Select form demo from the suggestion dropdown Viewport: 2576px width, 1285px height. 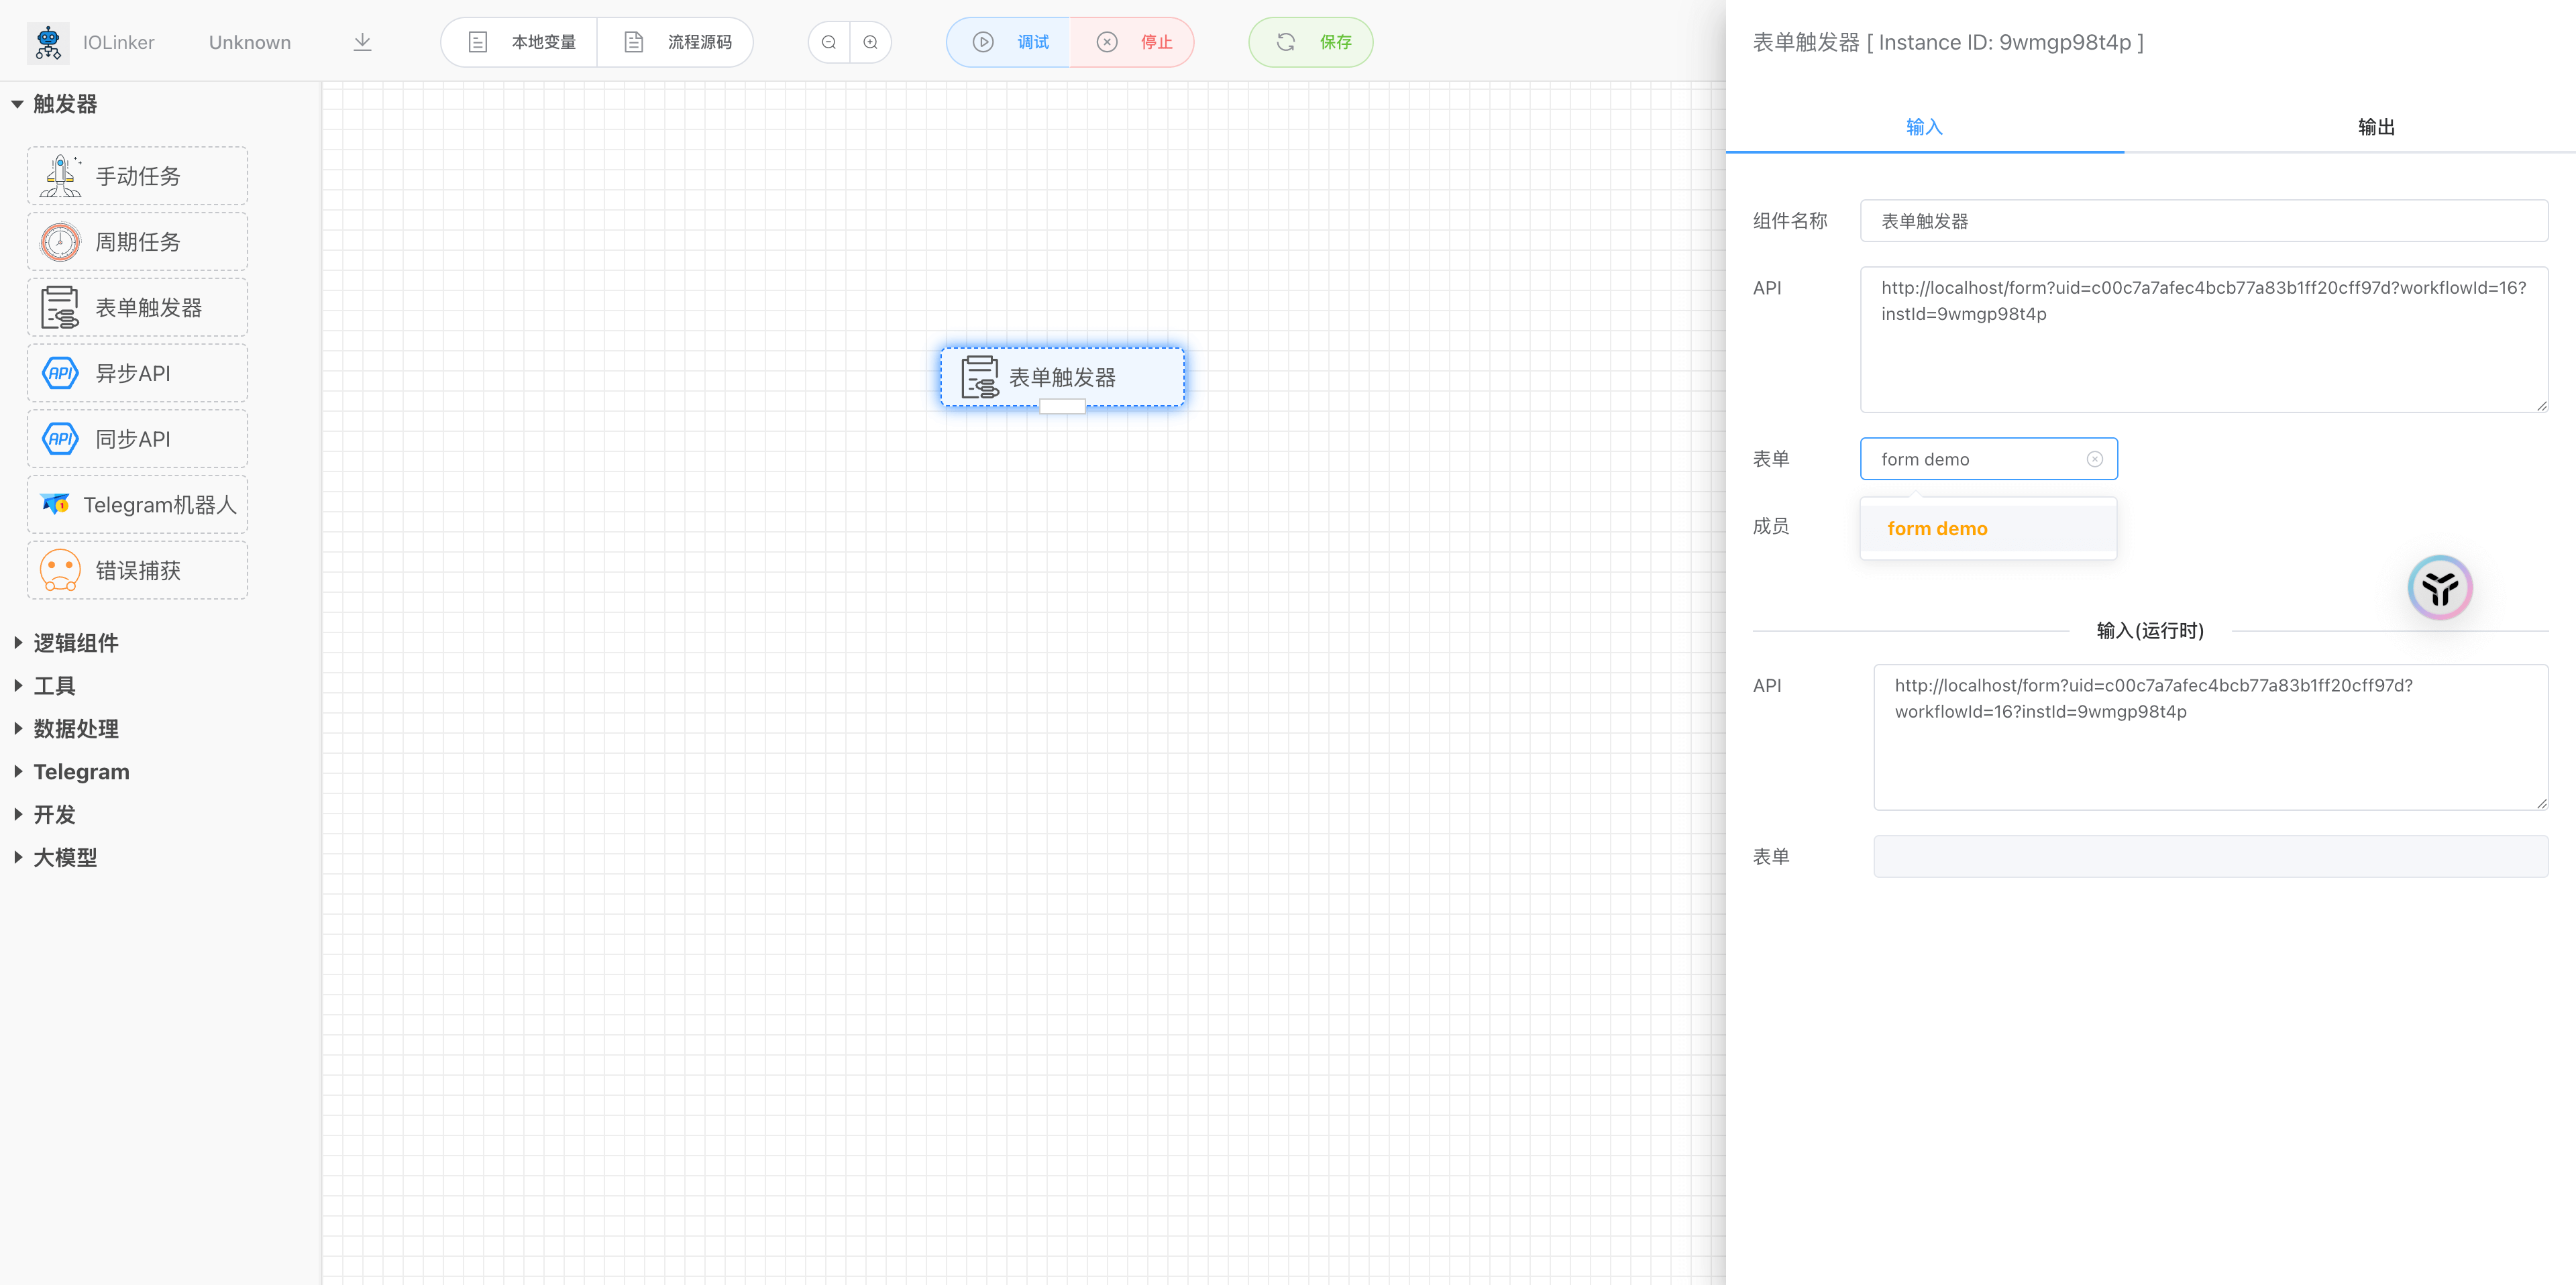click(1937, 528)
